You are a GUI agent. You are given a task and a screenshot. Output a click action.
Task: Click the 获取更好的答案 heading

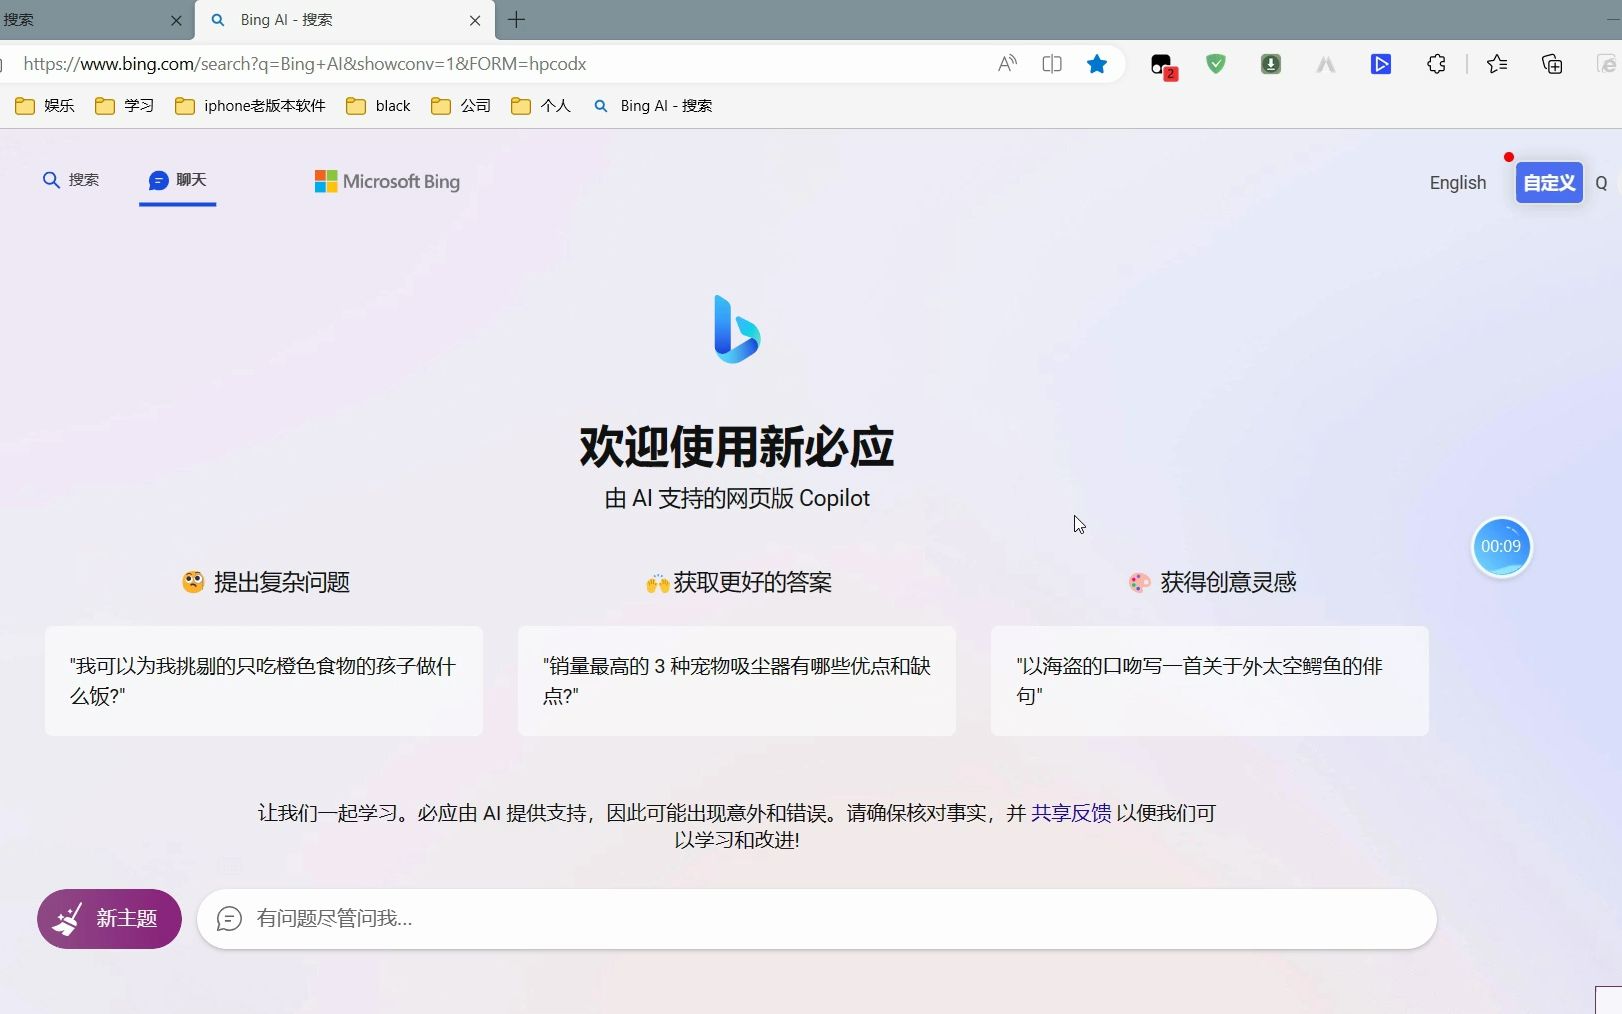[x=738, y=582]
